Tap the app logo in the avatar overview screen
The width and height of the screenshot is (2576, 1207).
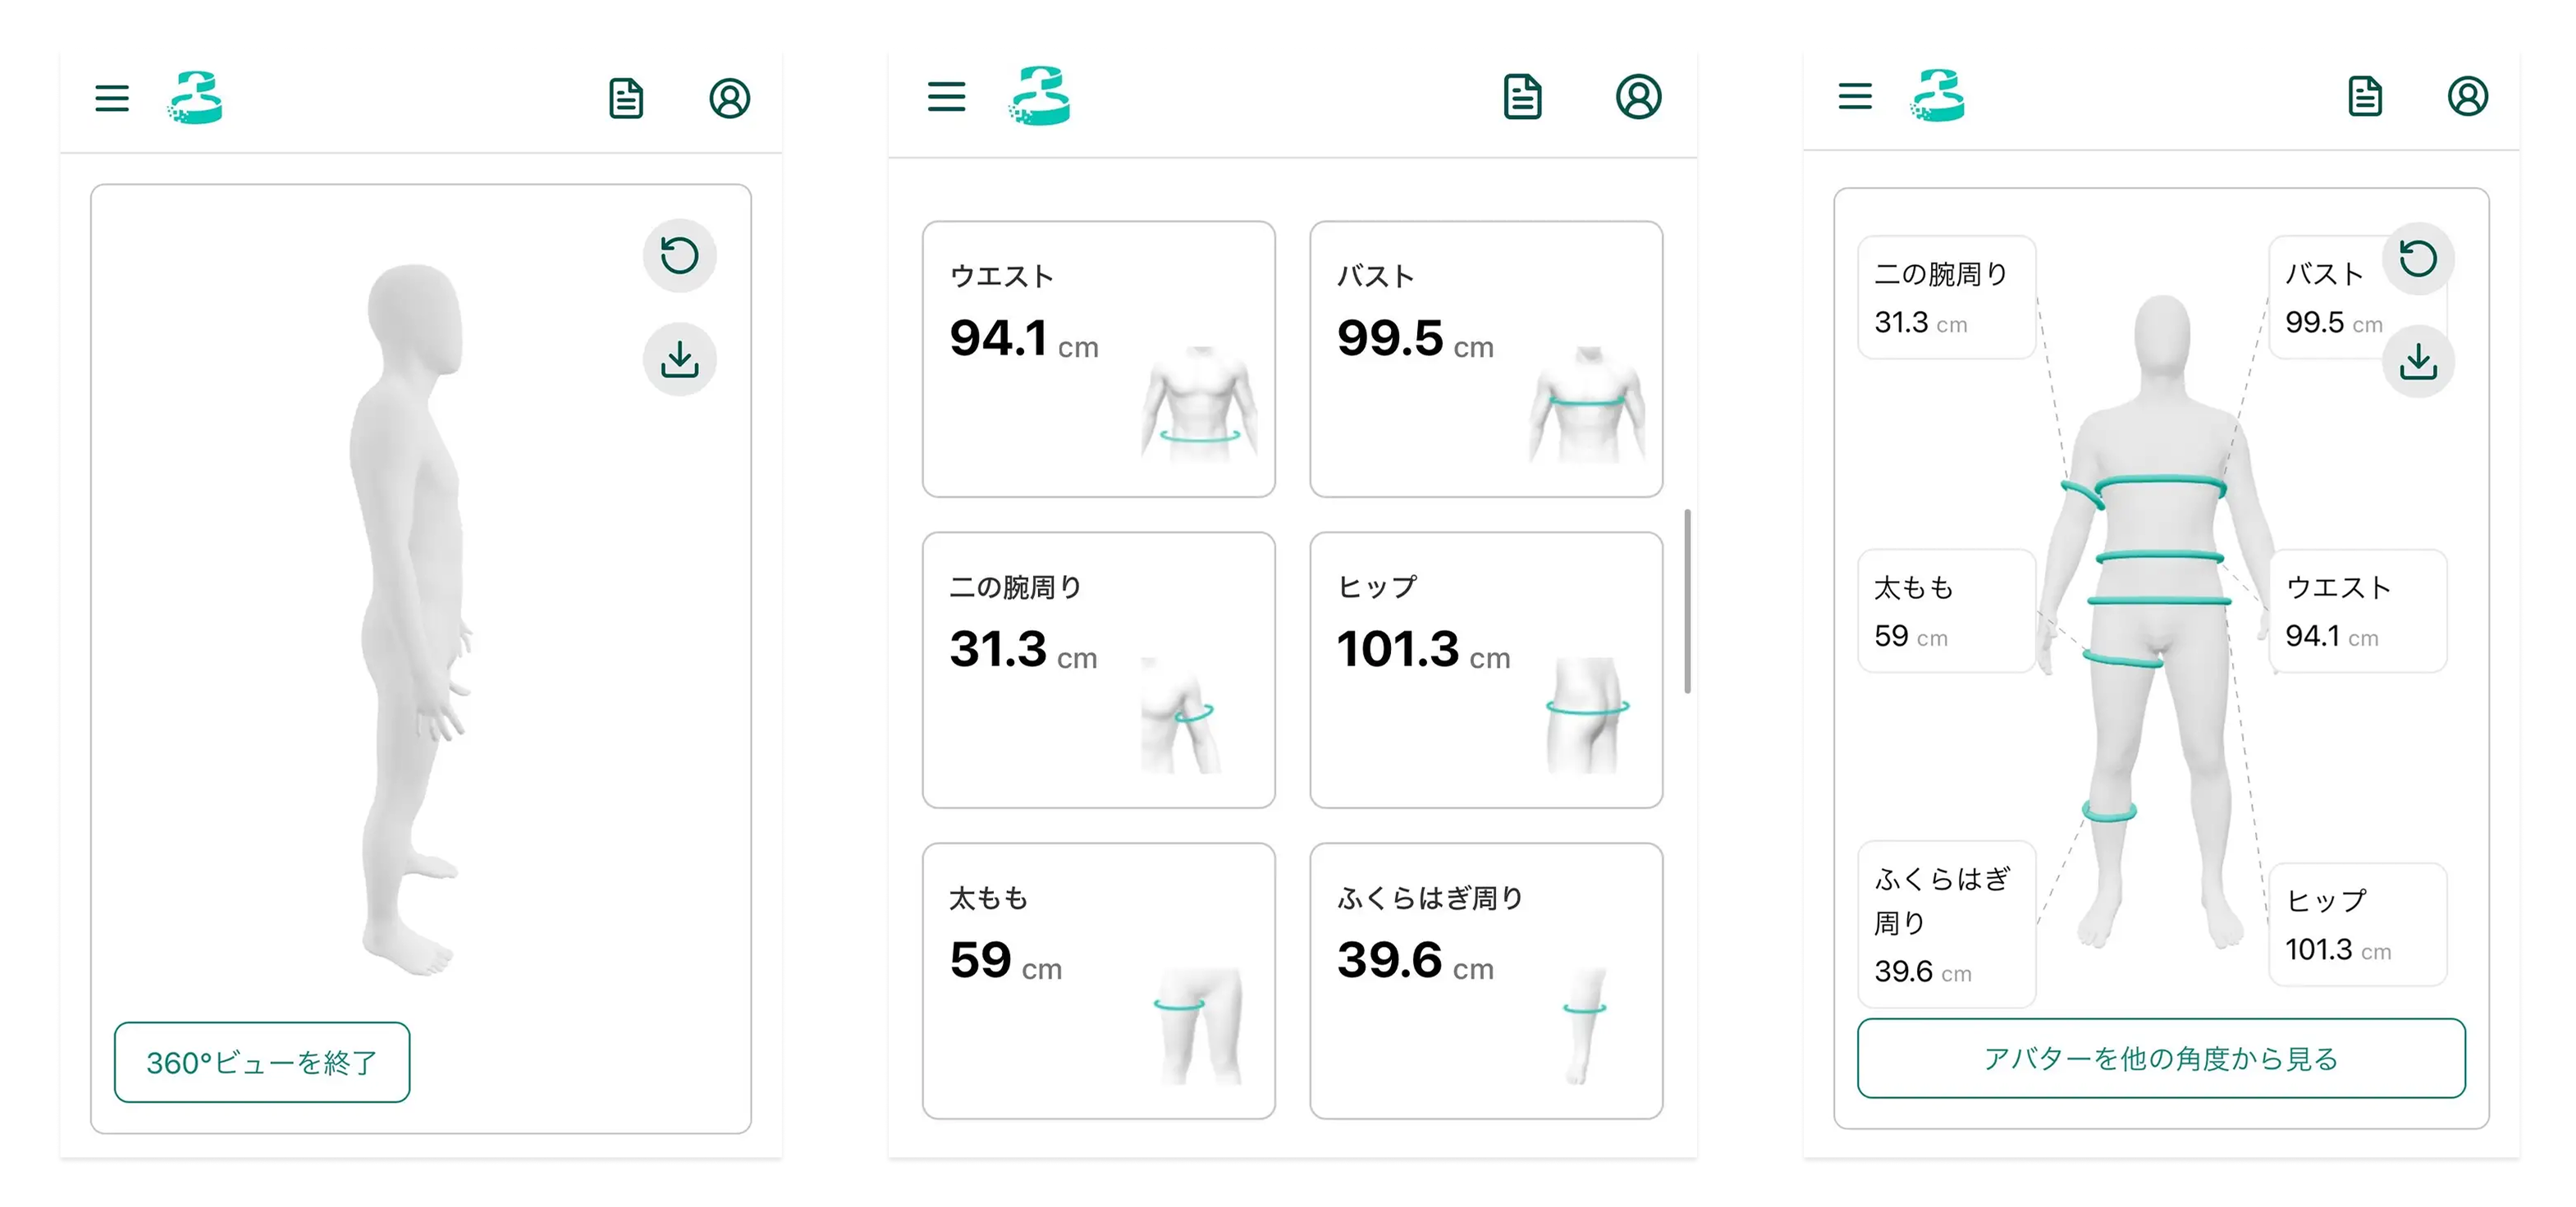pos(1938,96)
